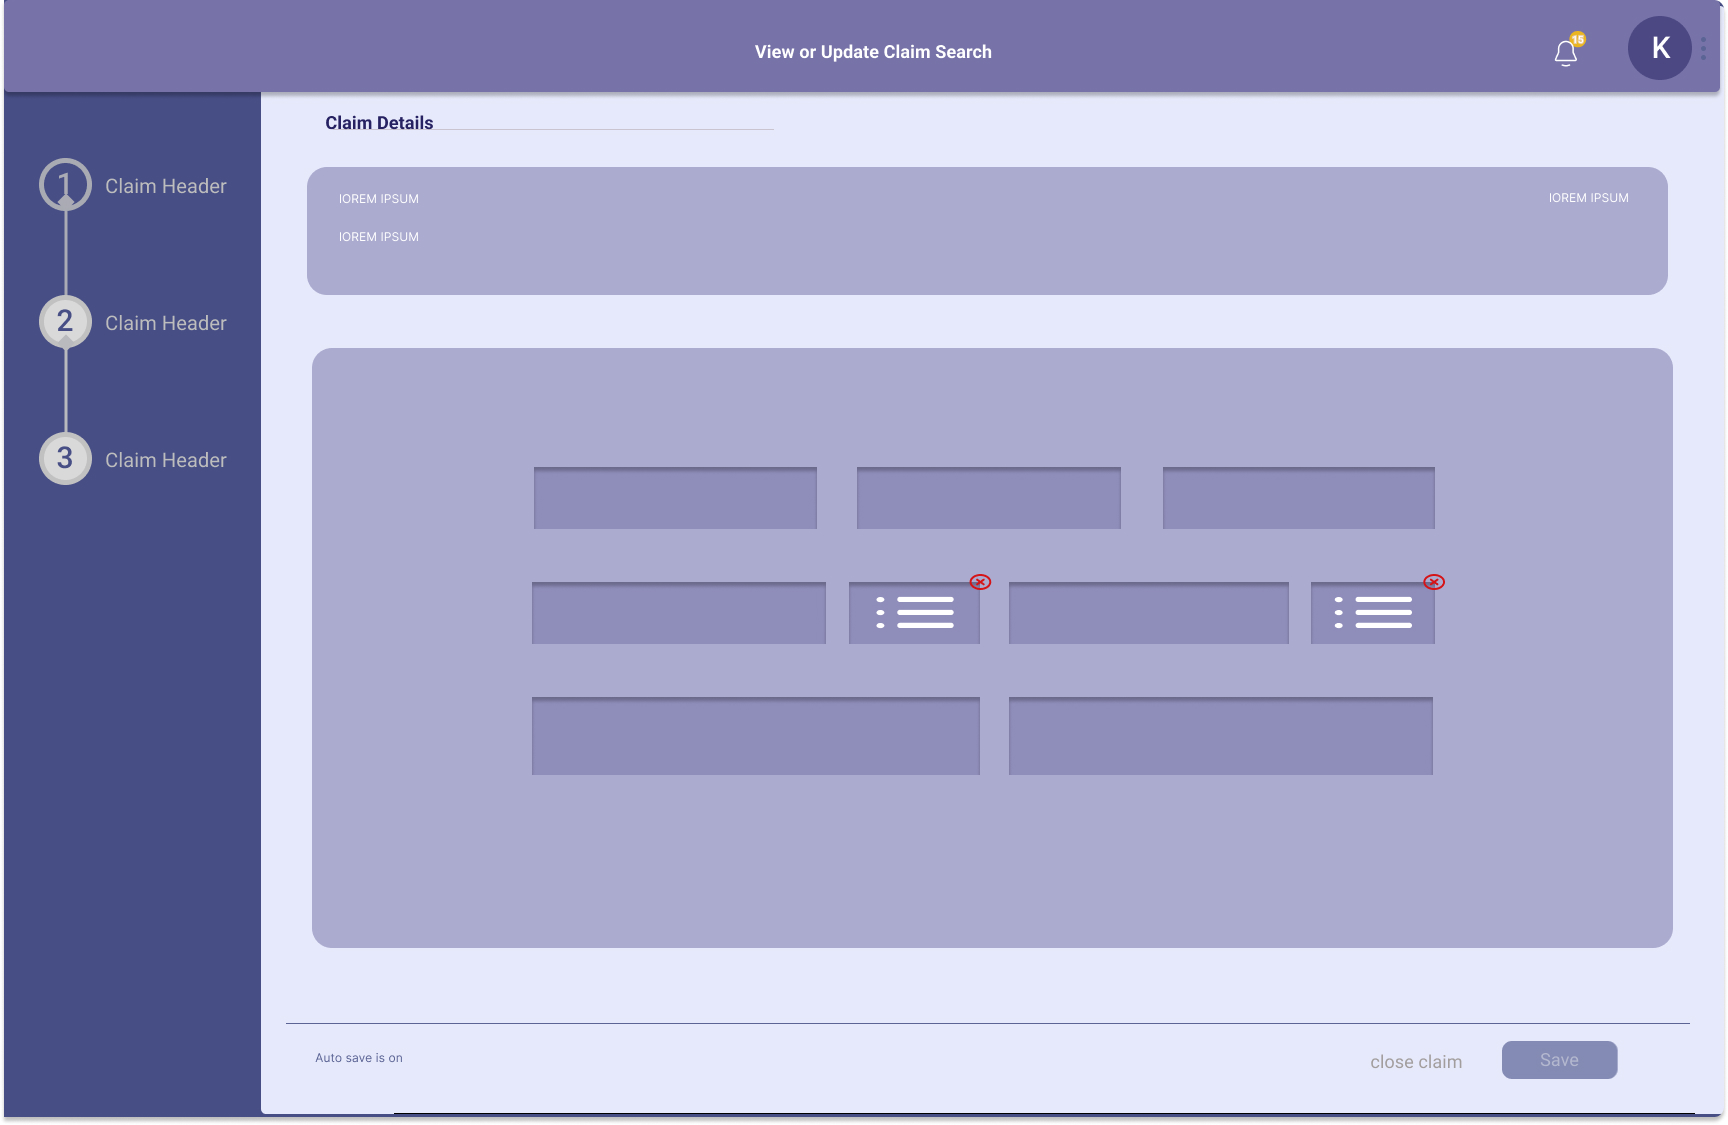Select step 3 circle in the progress tracker
Screen dimensions: 1728x1125
point(64,459)
